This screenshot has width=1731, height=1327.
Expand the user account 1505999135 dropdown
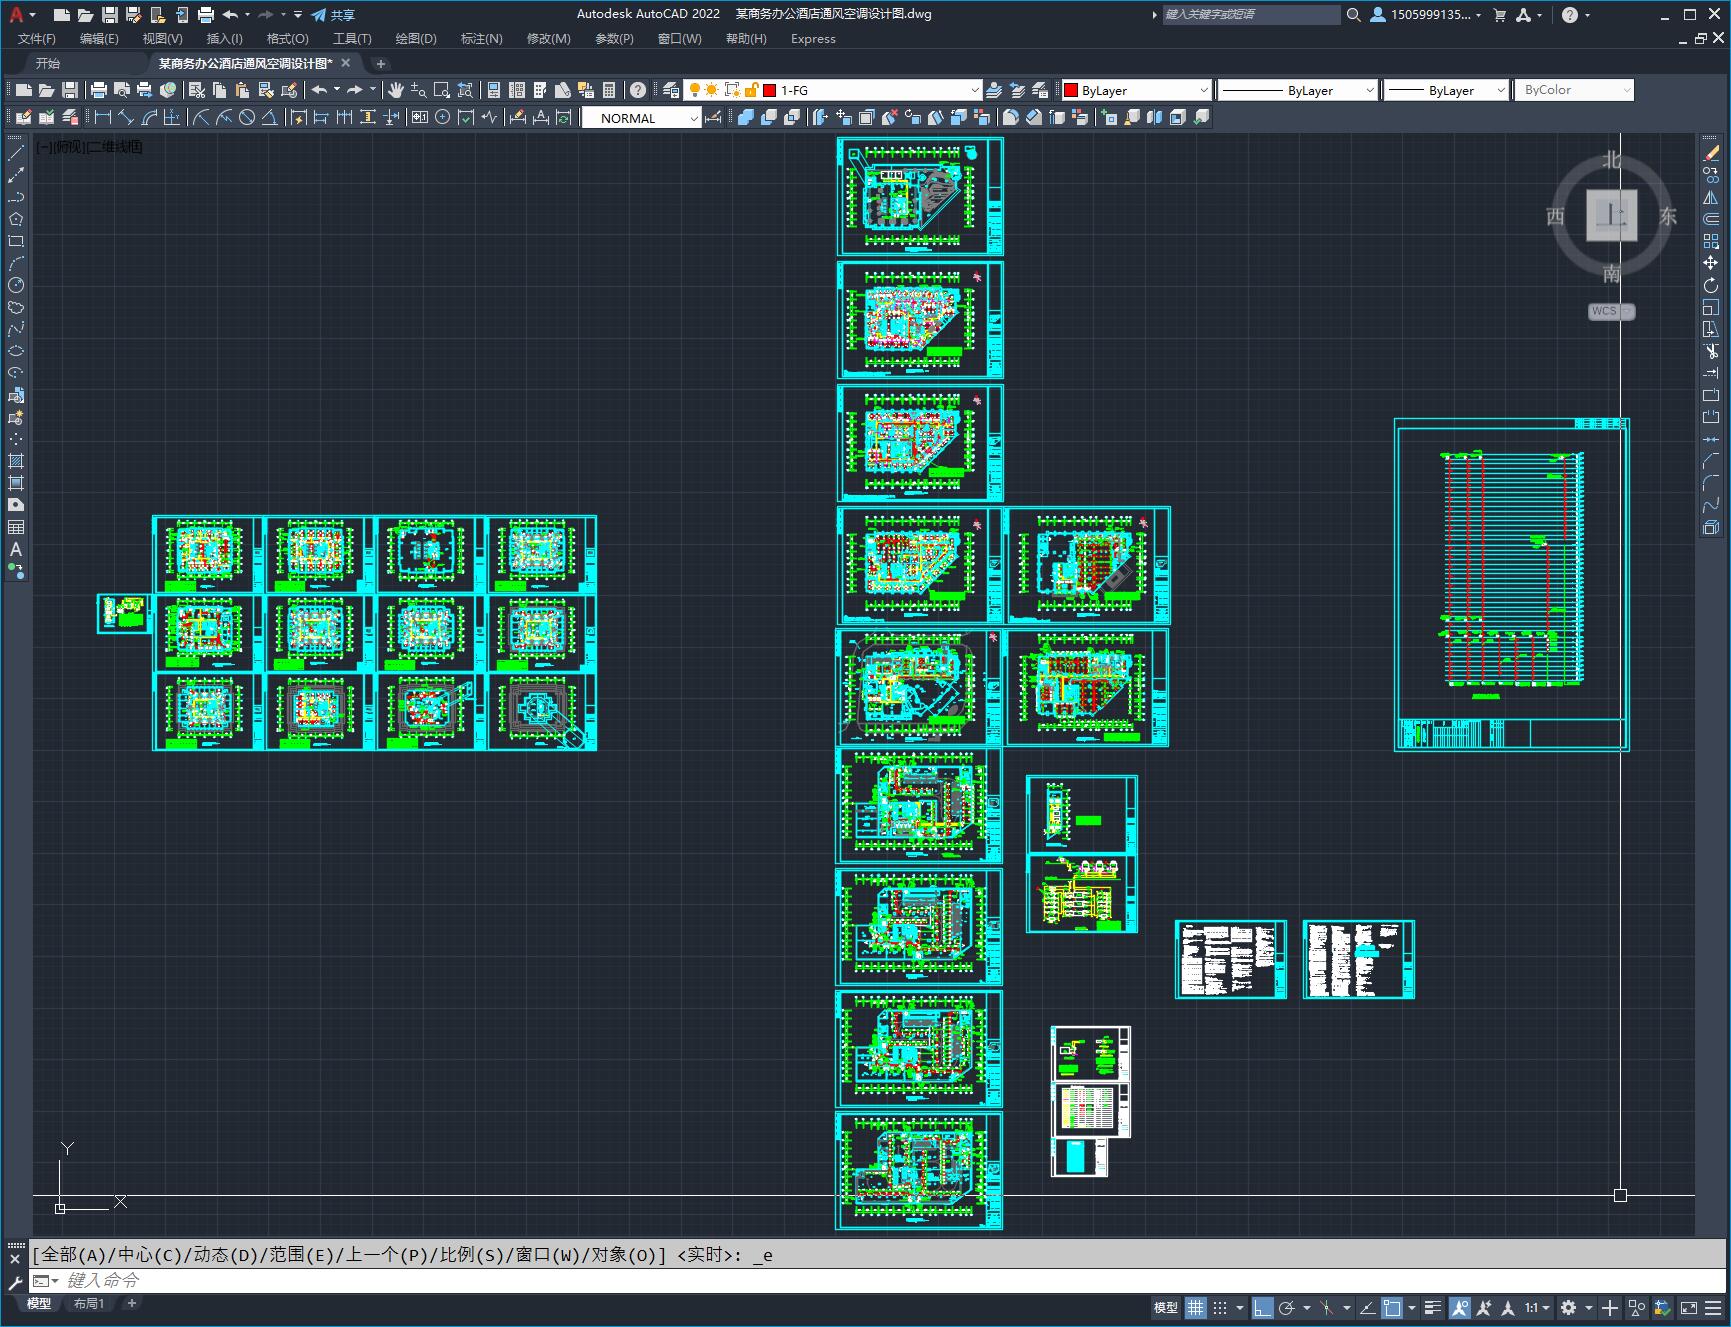point(1426,15)
